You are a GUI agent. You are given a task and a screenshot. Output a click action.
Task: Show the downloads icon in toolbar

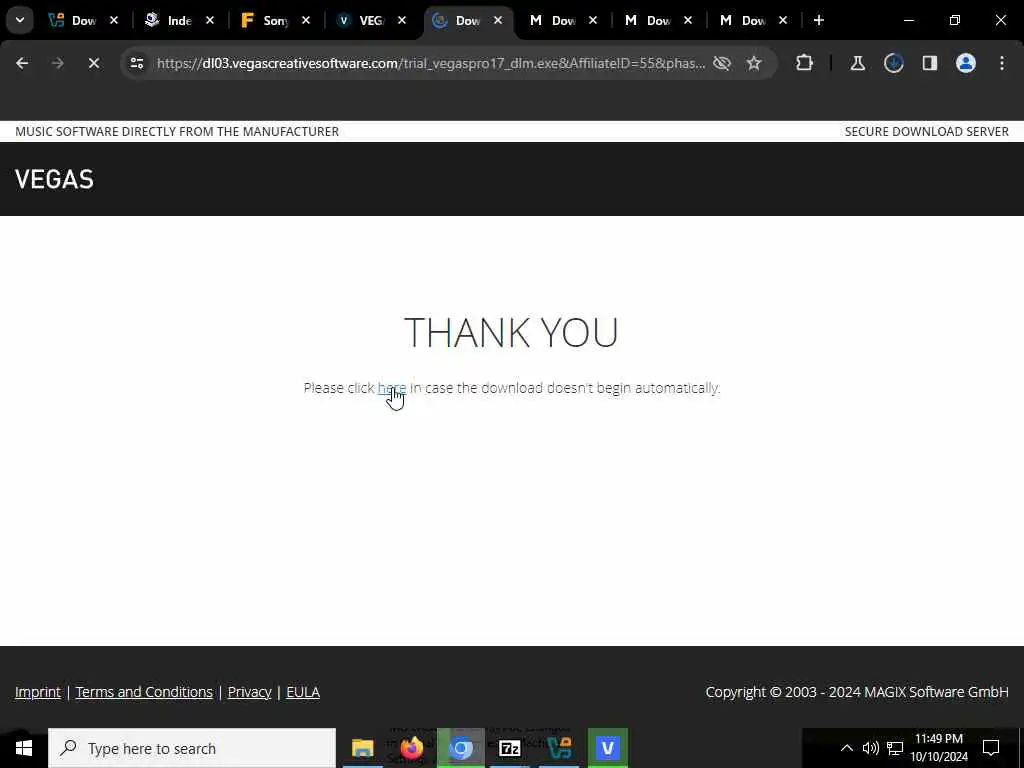click(893, 63)
